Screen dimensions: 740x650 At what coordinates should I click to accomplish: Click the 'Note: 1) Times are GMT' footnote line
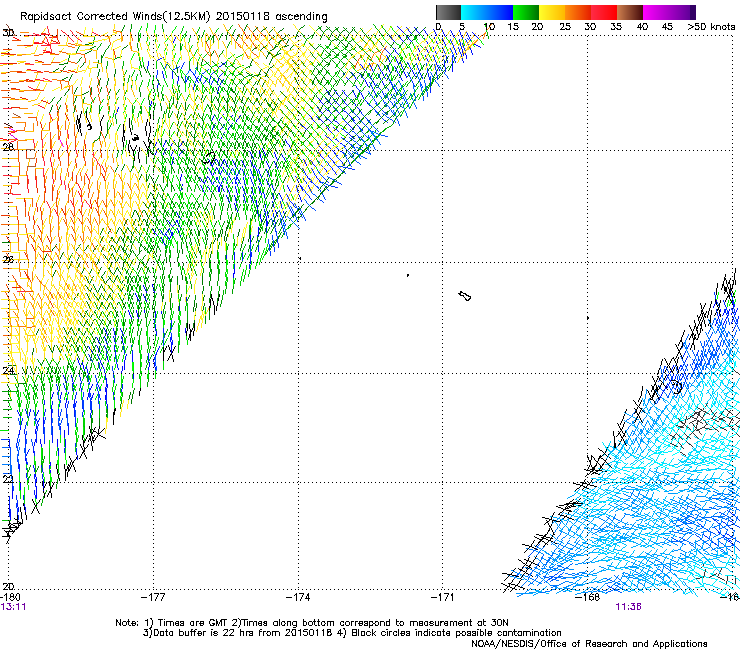click(312, 623)
